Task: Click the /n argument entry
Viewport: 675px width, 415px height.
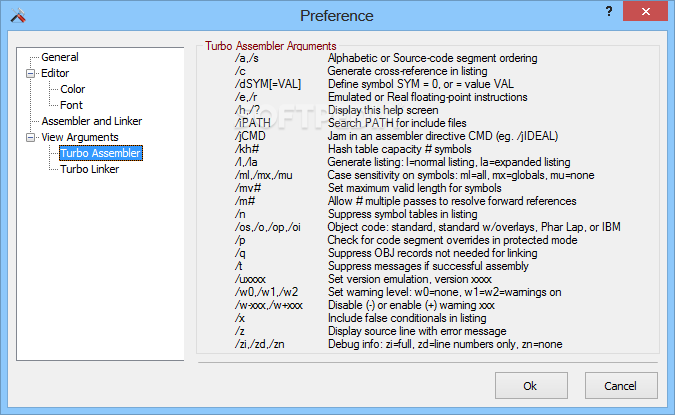Action: 240,214
